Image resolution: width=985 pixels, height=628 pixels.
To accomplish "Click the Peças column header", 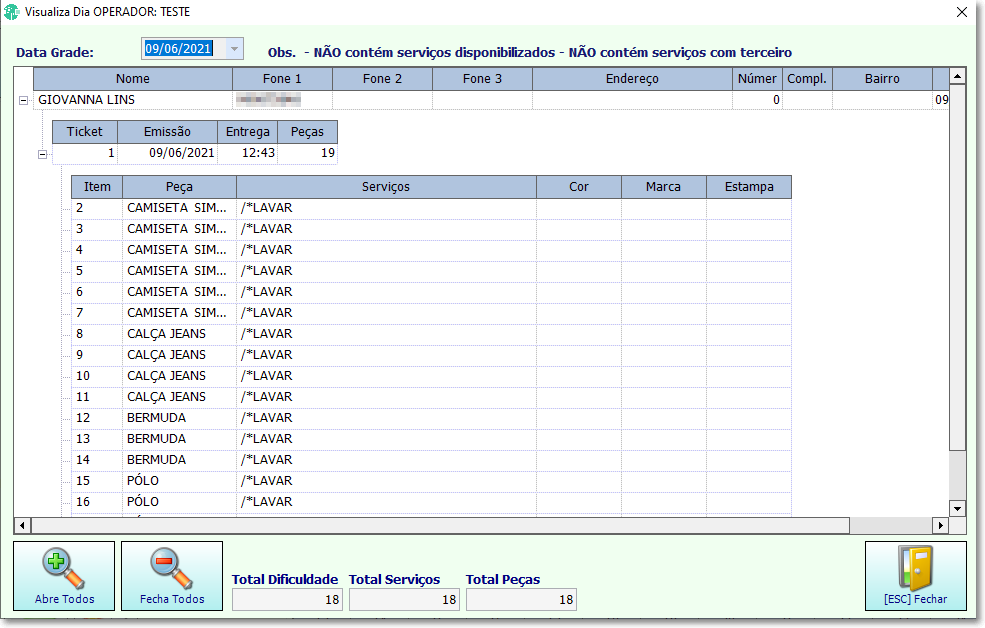I will point(307,132).
